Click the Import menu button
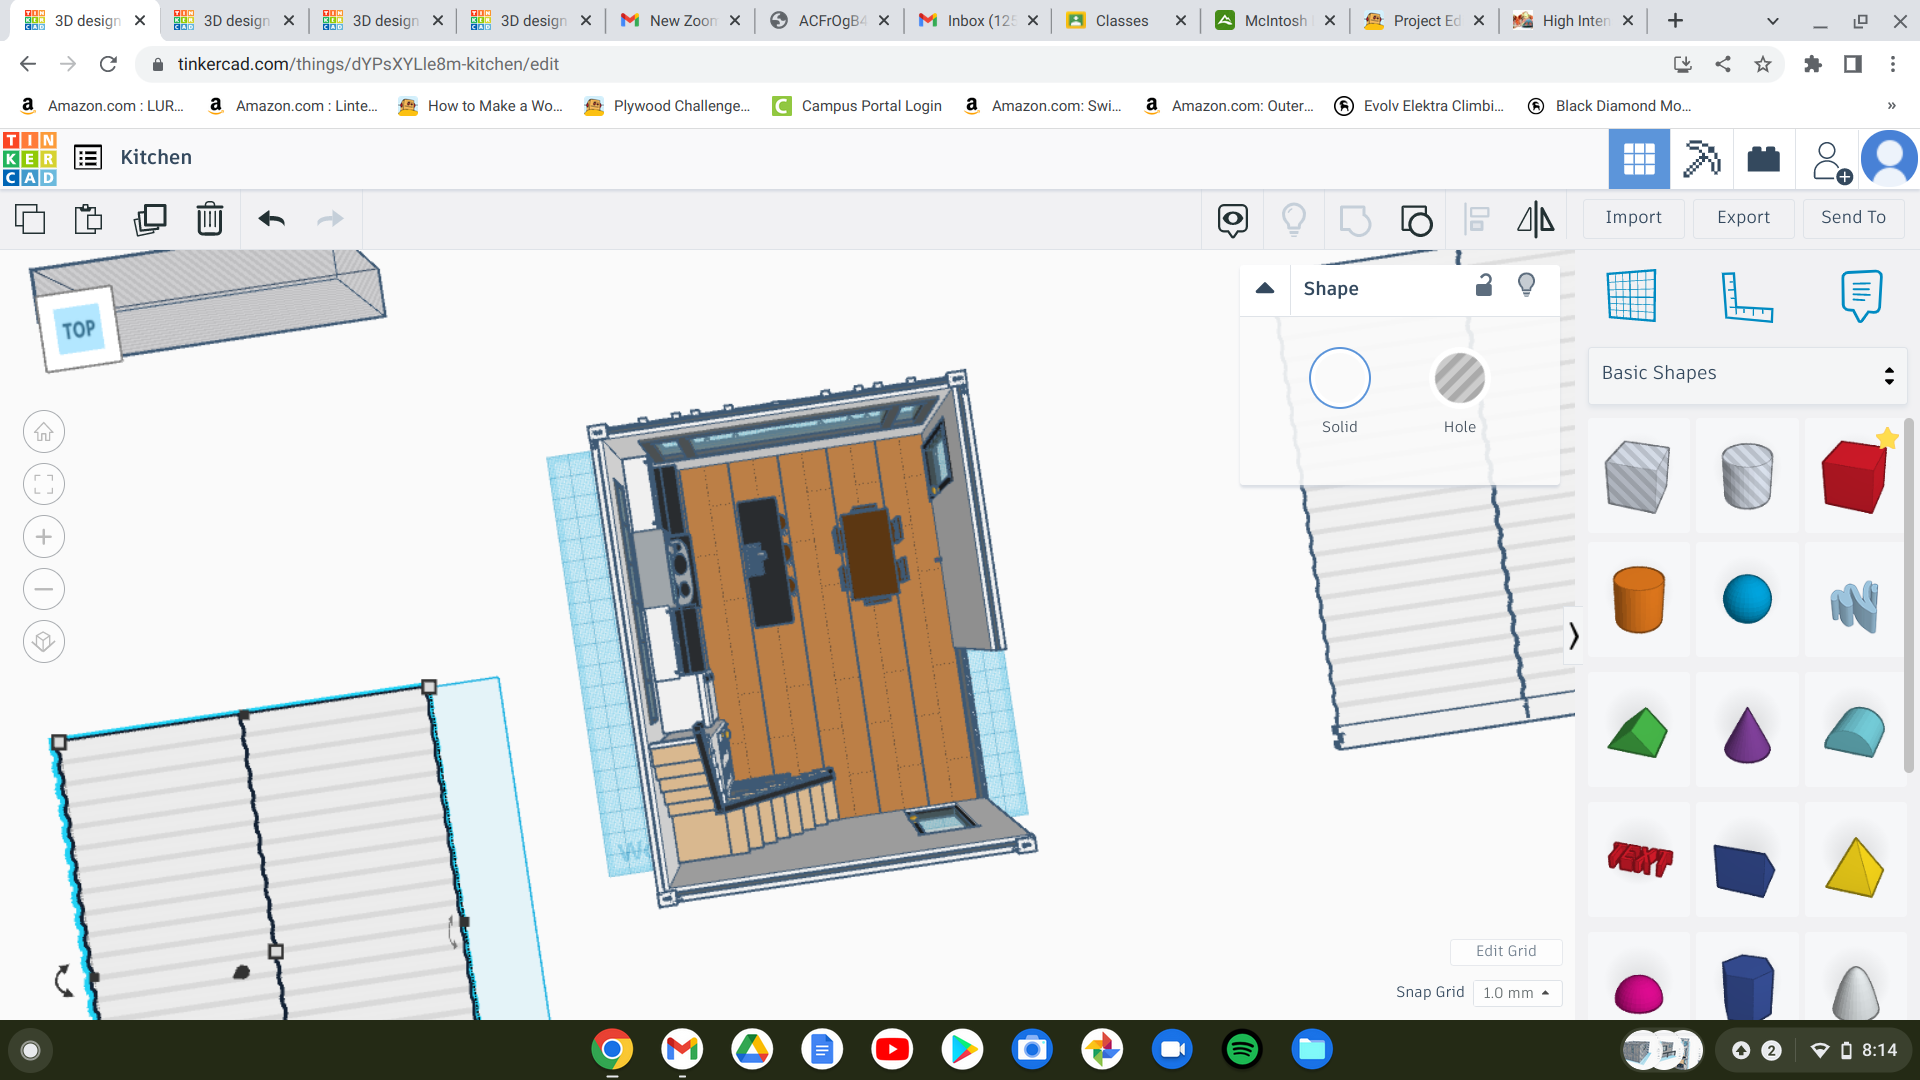 pyautogui.click(x=1634, y=218)
